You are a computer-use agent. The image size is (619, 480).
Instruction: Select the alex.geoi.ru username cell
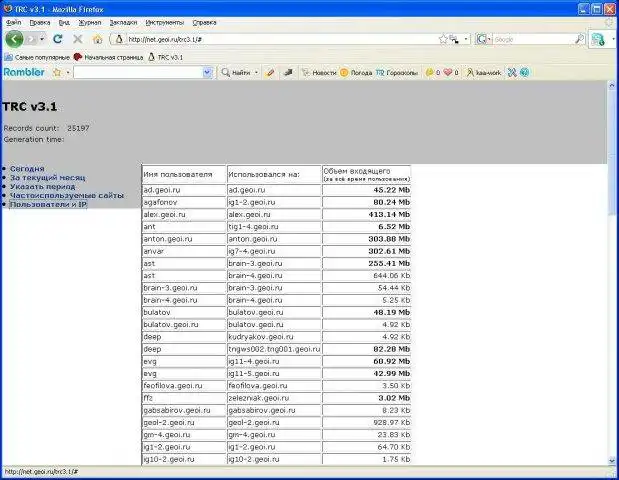pyautogui.click(x=184, y=214)
